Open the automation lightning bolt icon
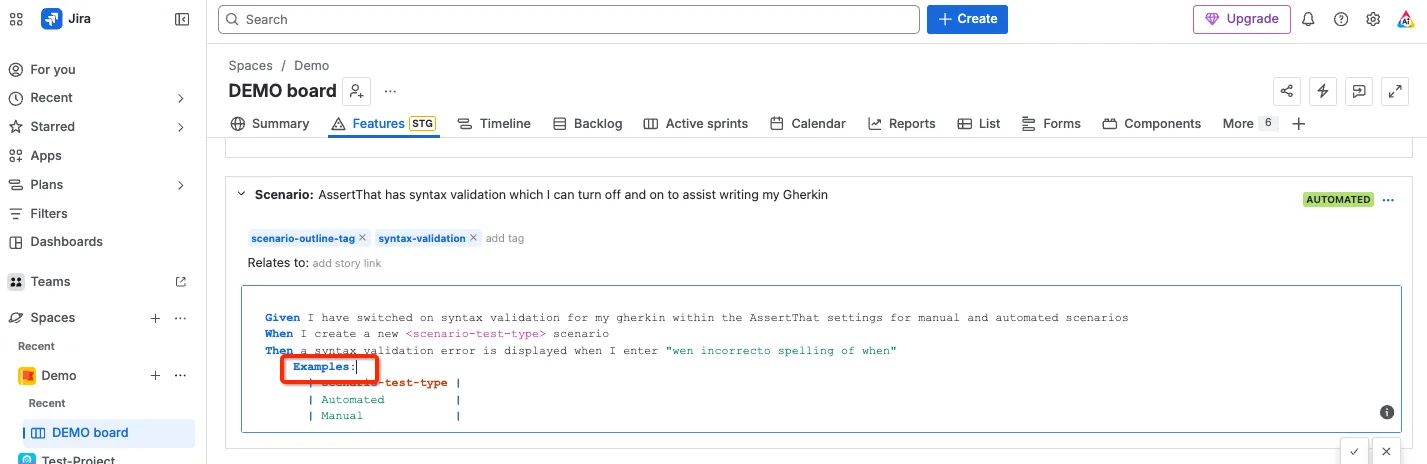The width and height of the screenshot is (1427, 464). (1323, 91)
